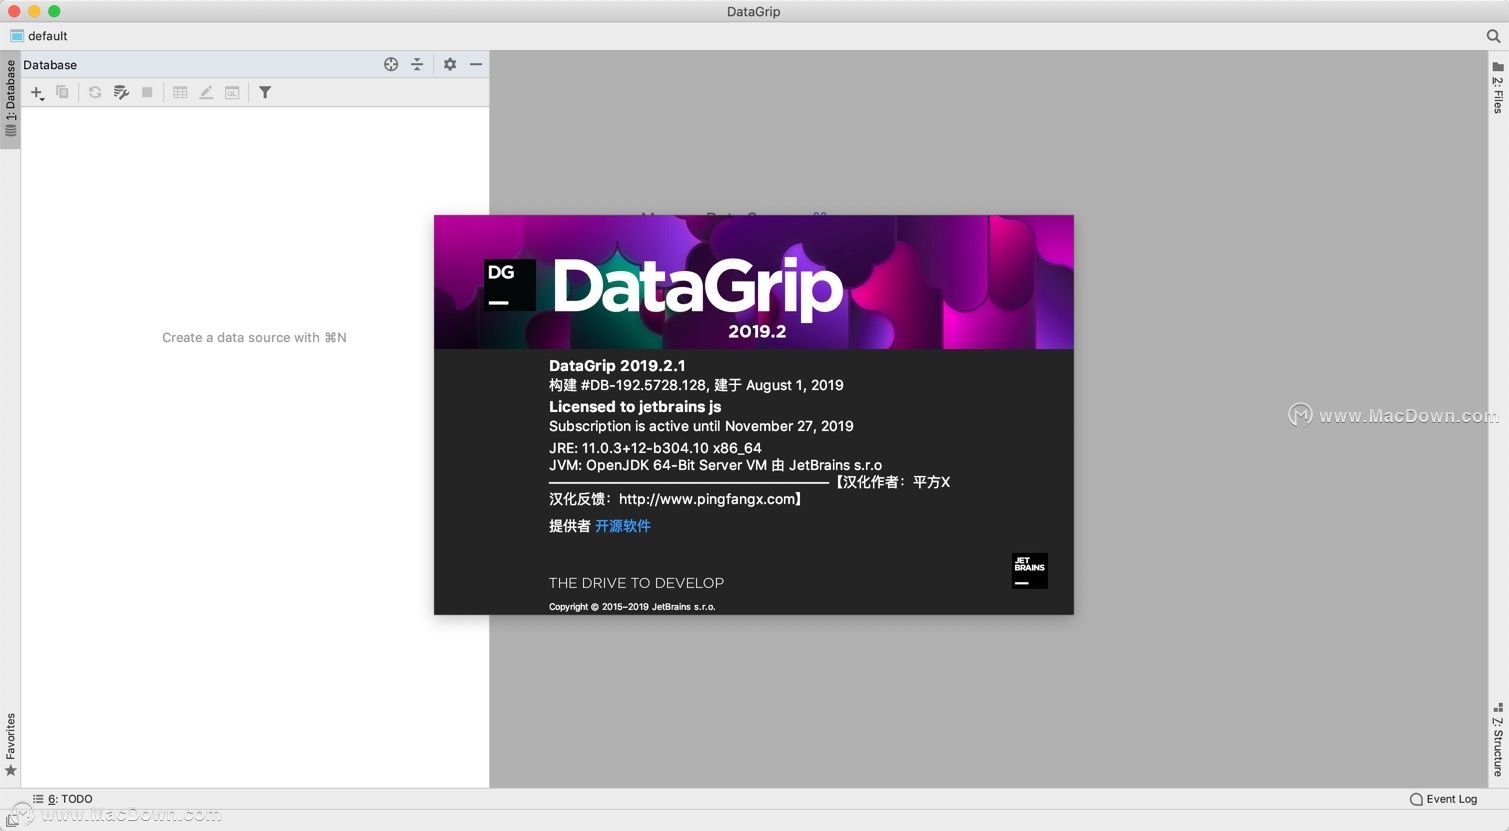The image size is (1509, 831).
Task: Click the Database panel title
Action: (x=50, y=65)
